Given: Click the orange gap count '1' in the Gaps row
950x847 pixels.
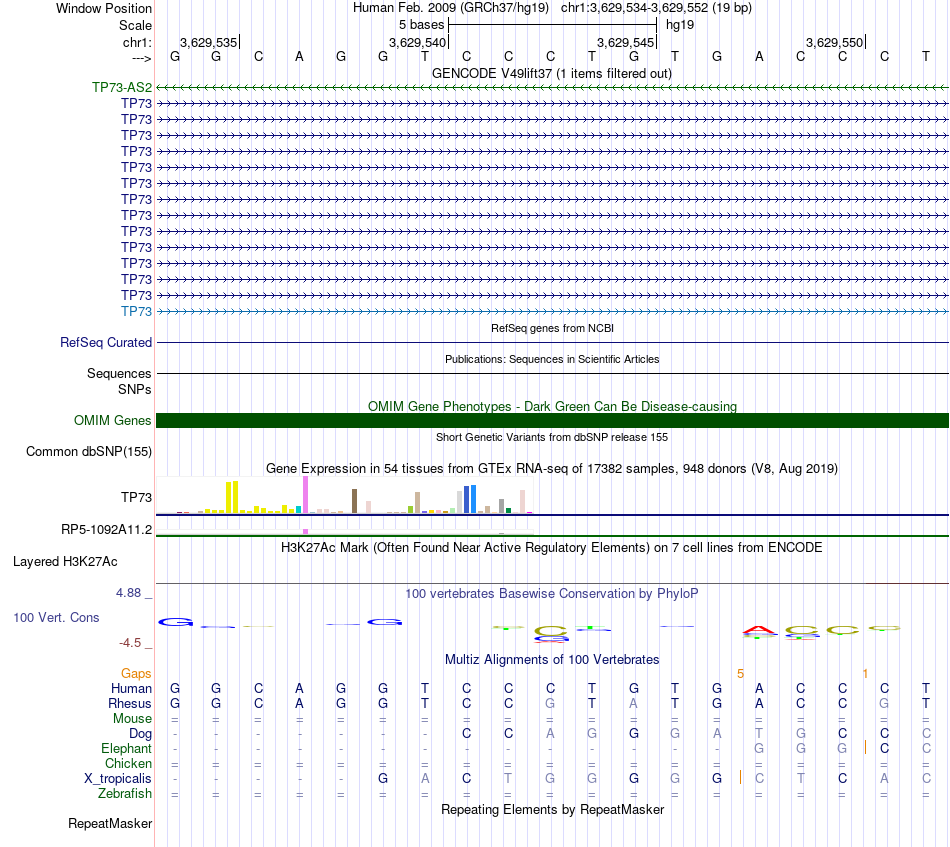Looking at the screenshot, I should 866,674.
